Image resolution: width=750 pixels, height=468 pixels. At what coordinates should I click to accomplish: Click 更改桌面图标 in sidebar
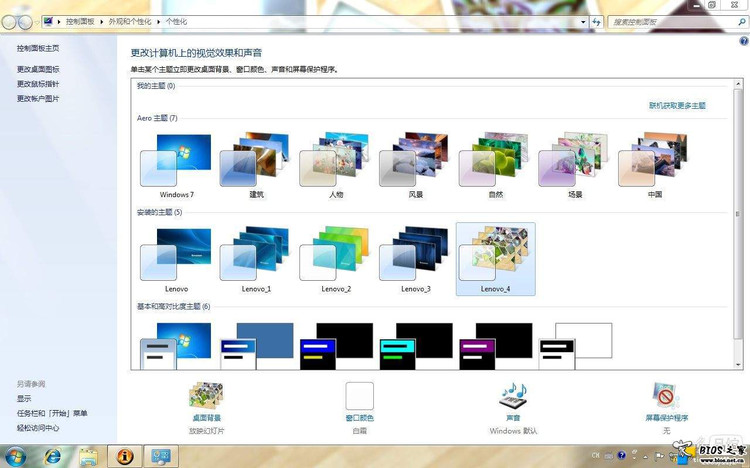[38, 69]
